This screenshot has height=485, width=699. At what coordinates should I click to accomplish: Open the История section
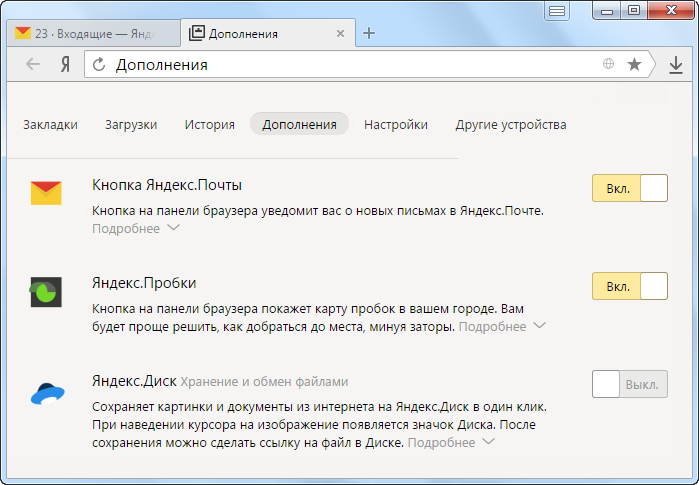(x=210, y=124)
